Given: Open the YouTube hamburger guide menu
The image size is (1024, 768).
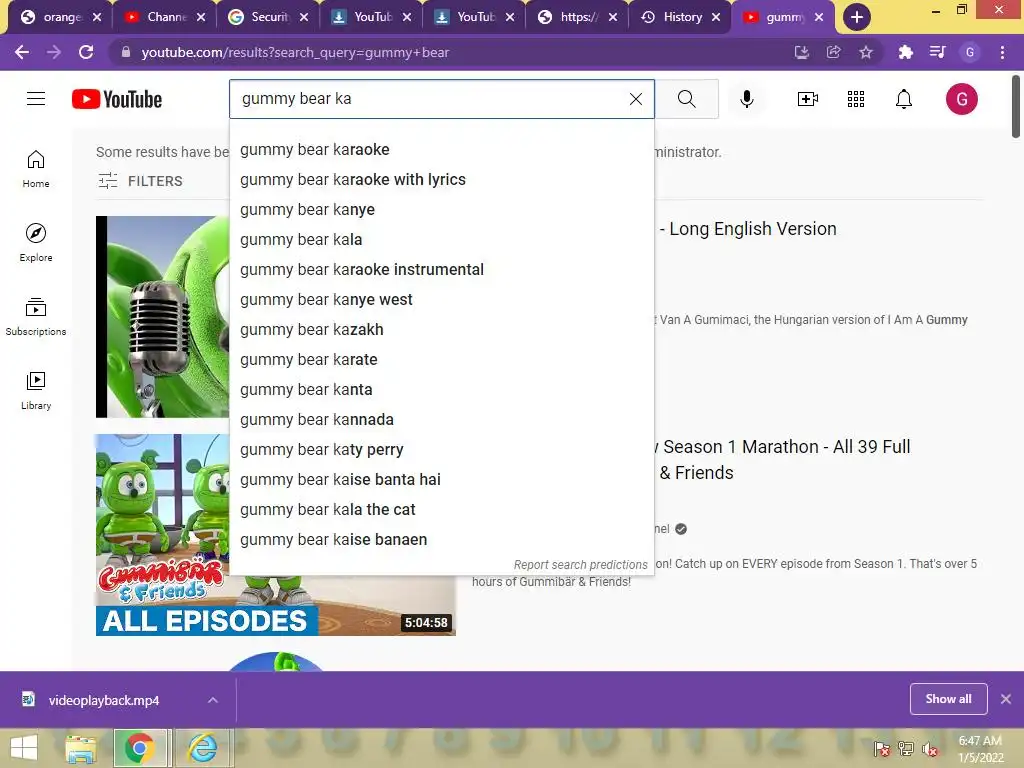Looking at the screenshot, I should pos(36,99).
